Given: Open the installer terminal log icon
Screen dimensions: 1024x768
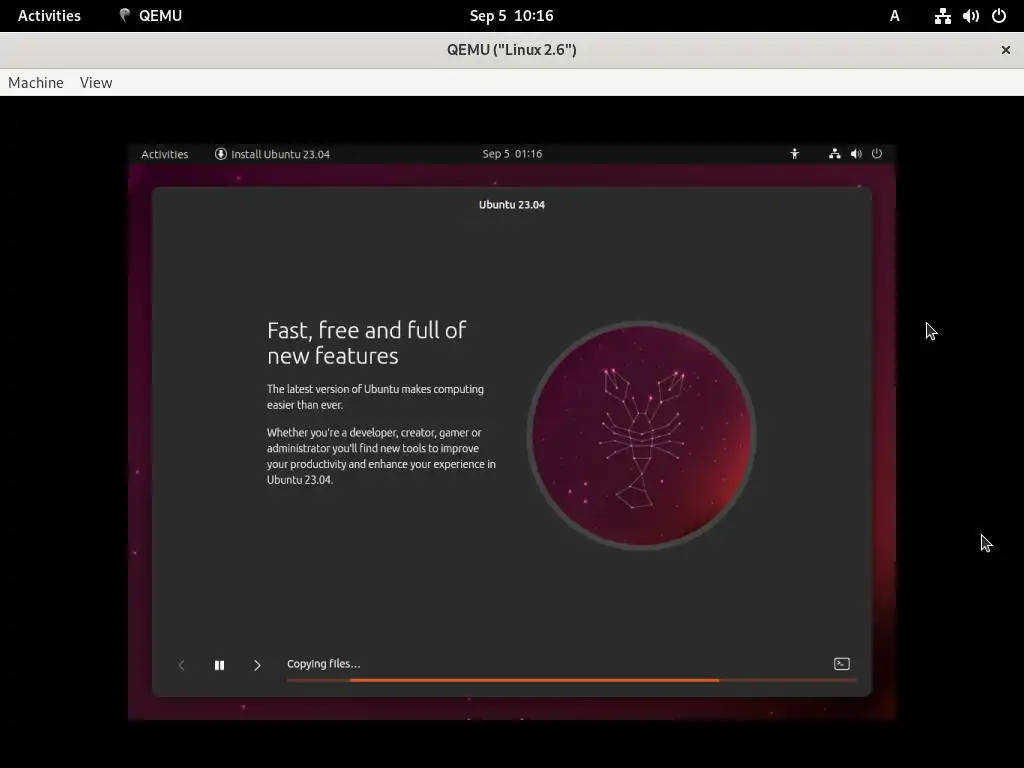Looking at the screenshot, I should coord(842,664).
